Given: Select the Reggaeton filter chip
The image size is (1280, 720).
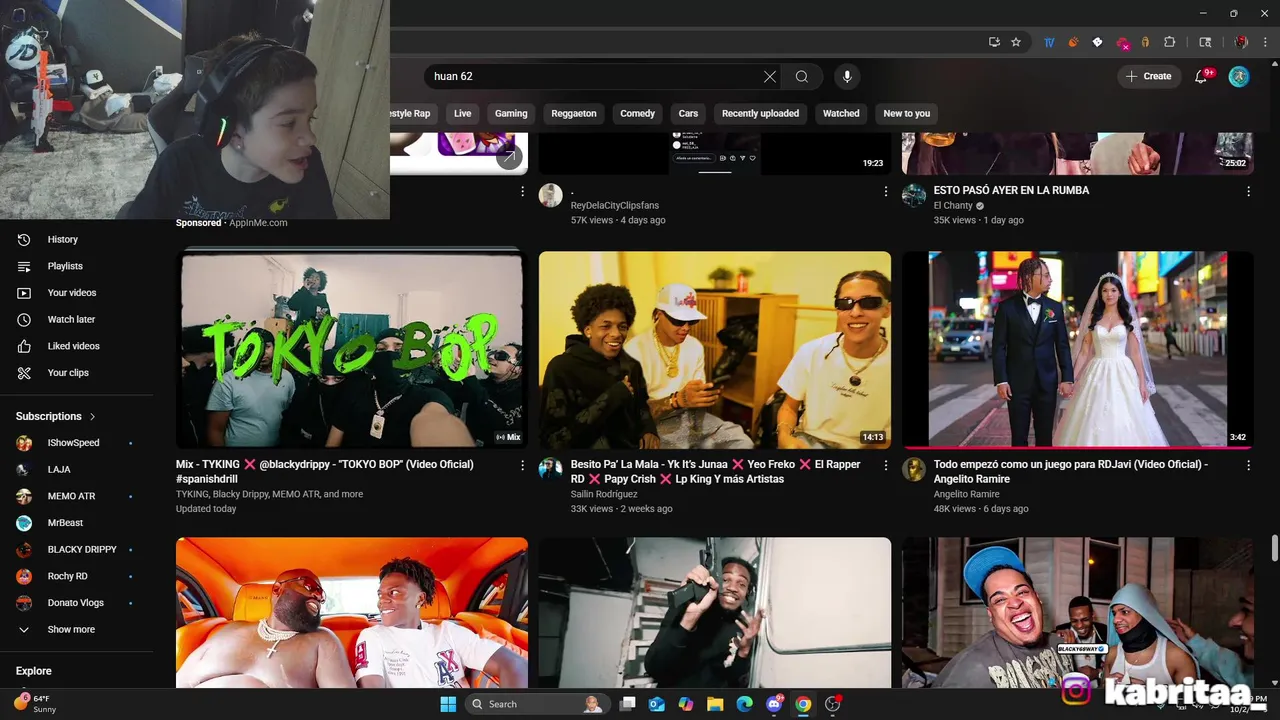Looking at the screenshot, I should 574,113.
